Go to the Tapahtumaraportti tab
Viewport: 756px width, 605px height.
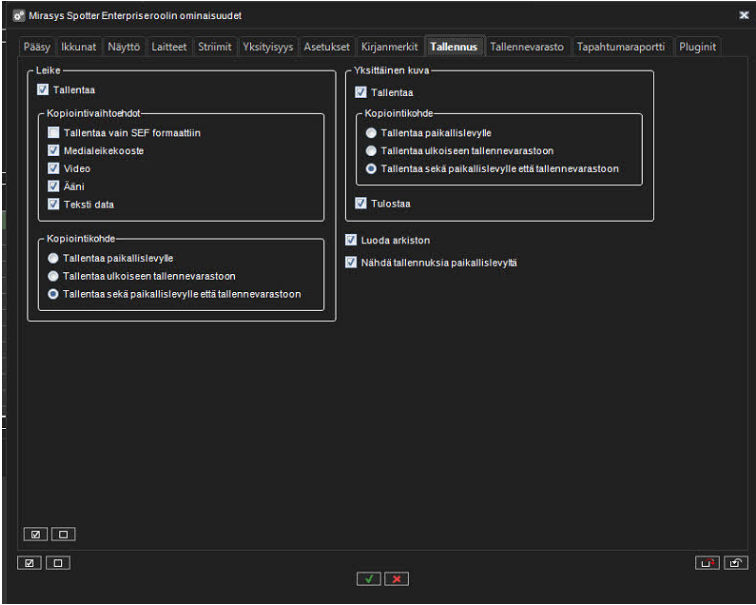click(620, 47)
